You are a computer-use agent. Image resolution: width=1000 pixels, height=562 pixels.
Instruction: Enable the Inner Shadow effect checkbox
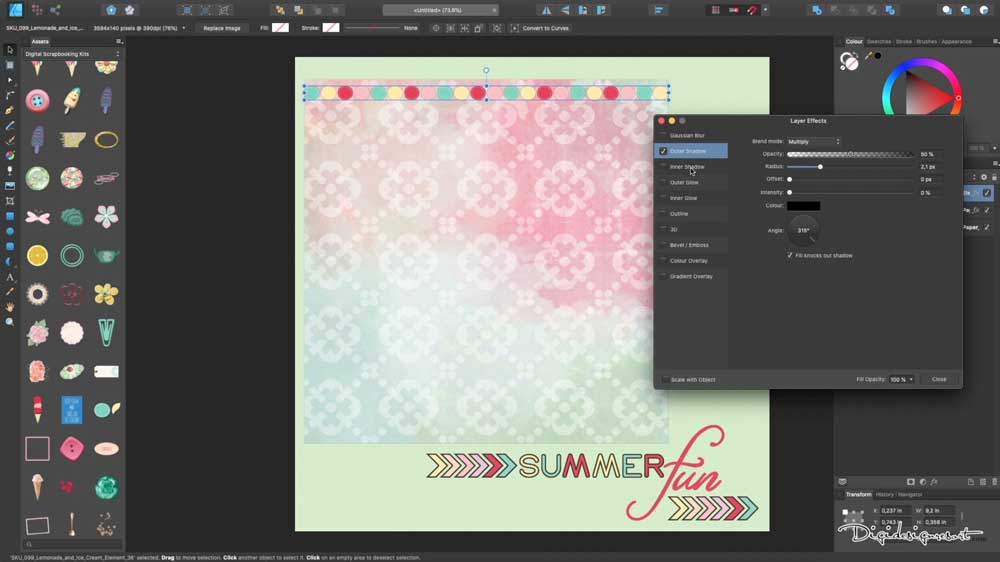(x=663, y=166)
